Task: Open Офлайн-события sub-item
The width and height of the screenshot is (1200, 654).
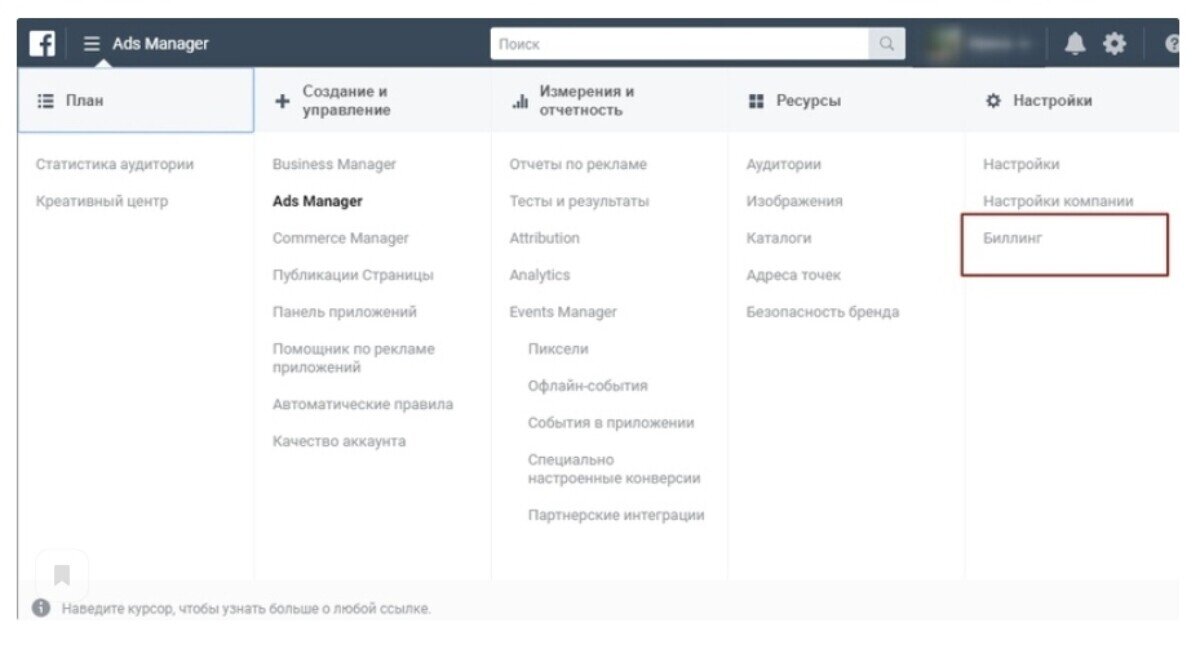Action: 588,386
